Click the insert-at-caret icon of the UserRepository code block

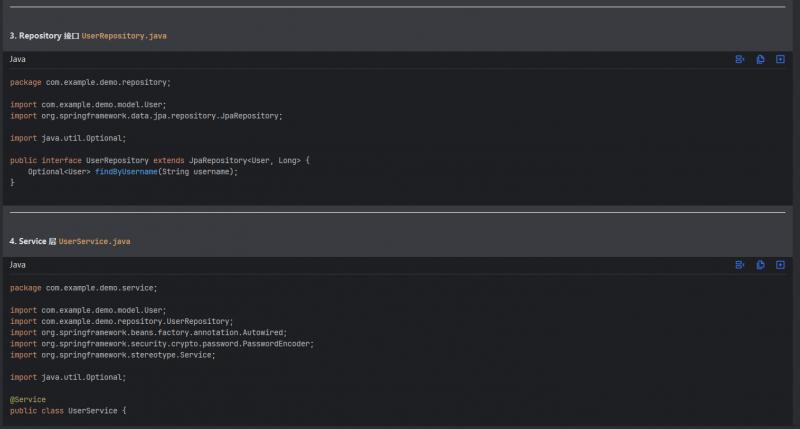(x=740, y=59)
